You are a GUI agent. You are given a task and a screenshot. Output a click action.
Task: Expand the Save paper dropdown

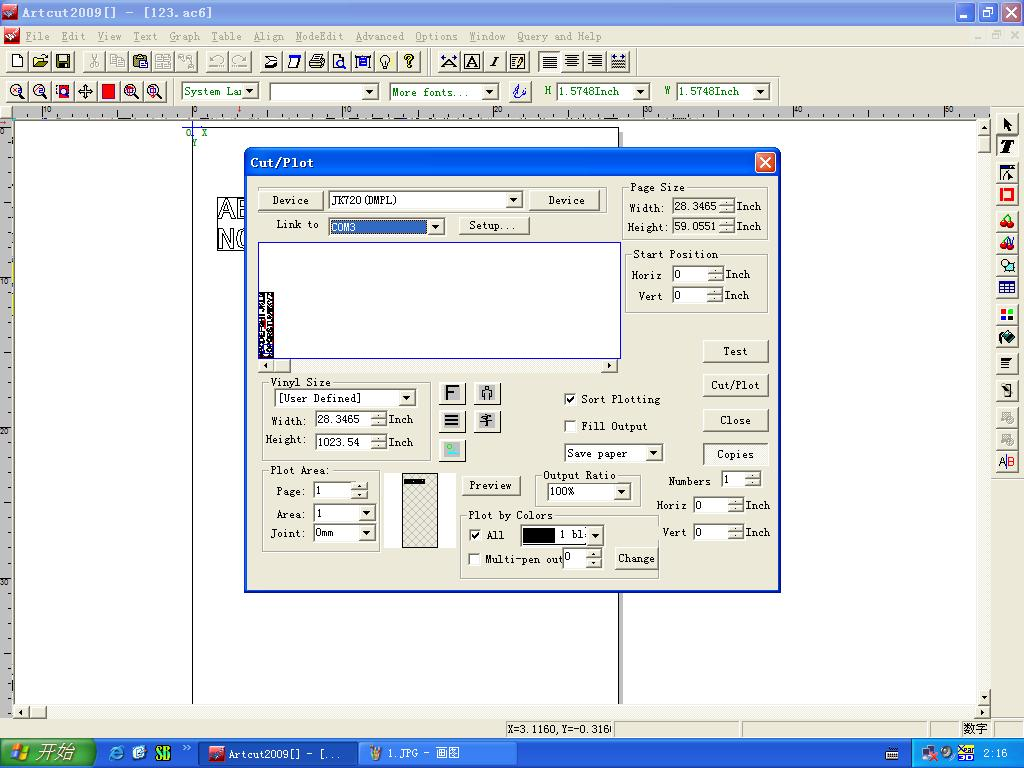pos(653,453)
